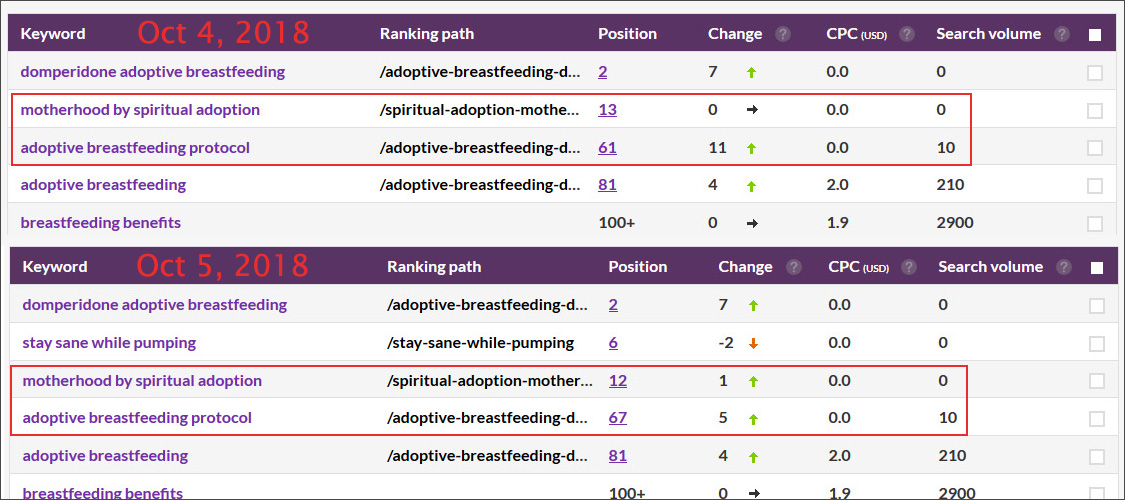Check the box for stay sane while pumping row
Screen dimensions: 1125x500
coord(1097,344)
